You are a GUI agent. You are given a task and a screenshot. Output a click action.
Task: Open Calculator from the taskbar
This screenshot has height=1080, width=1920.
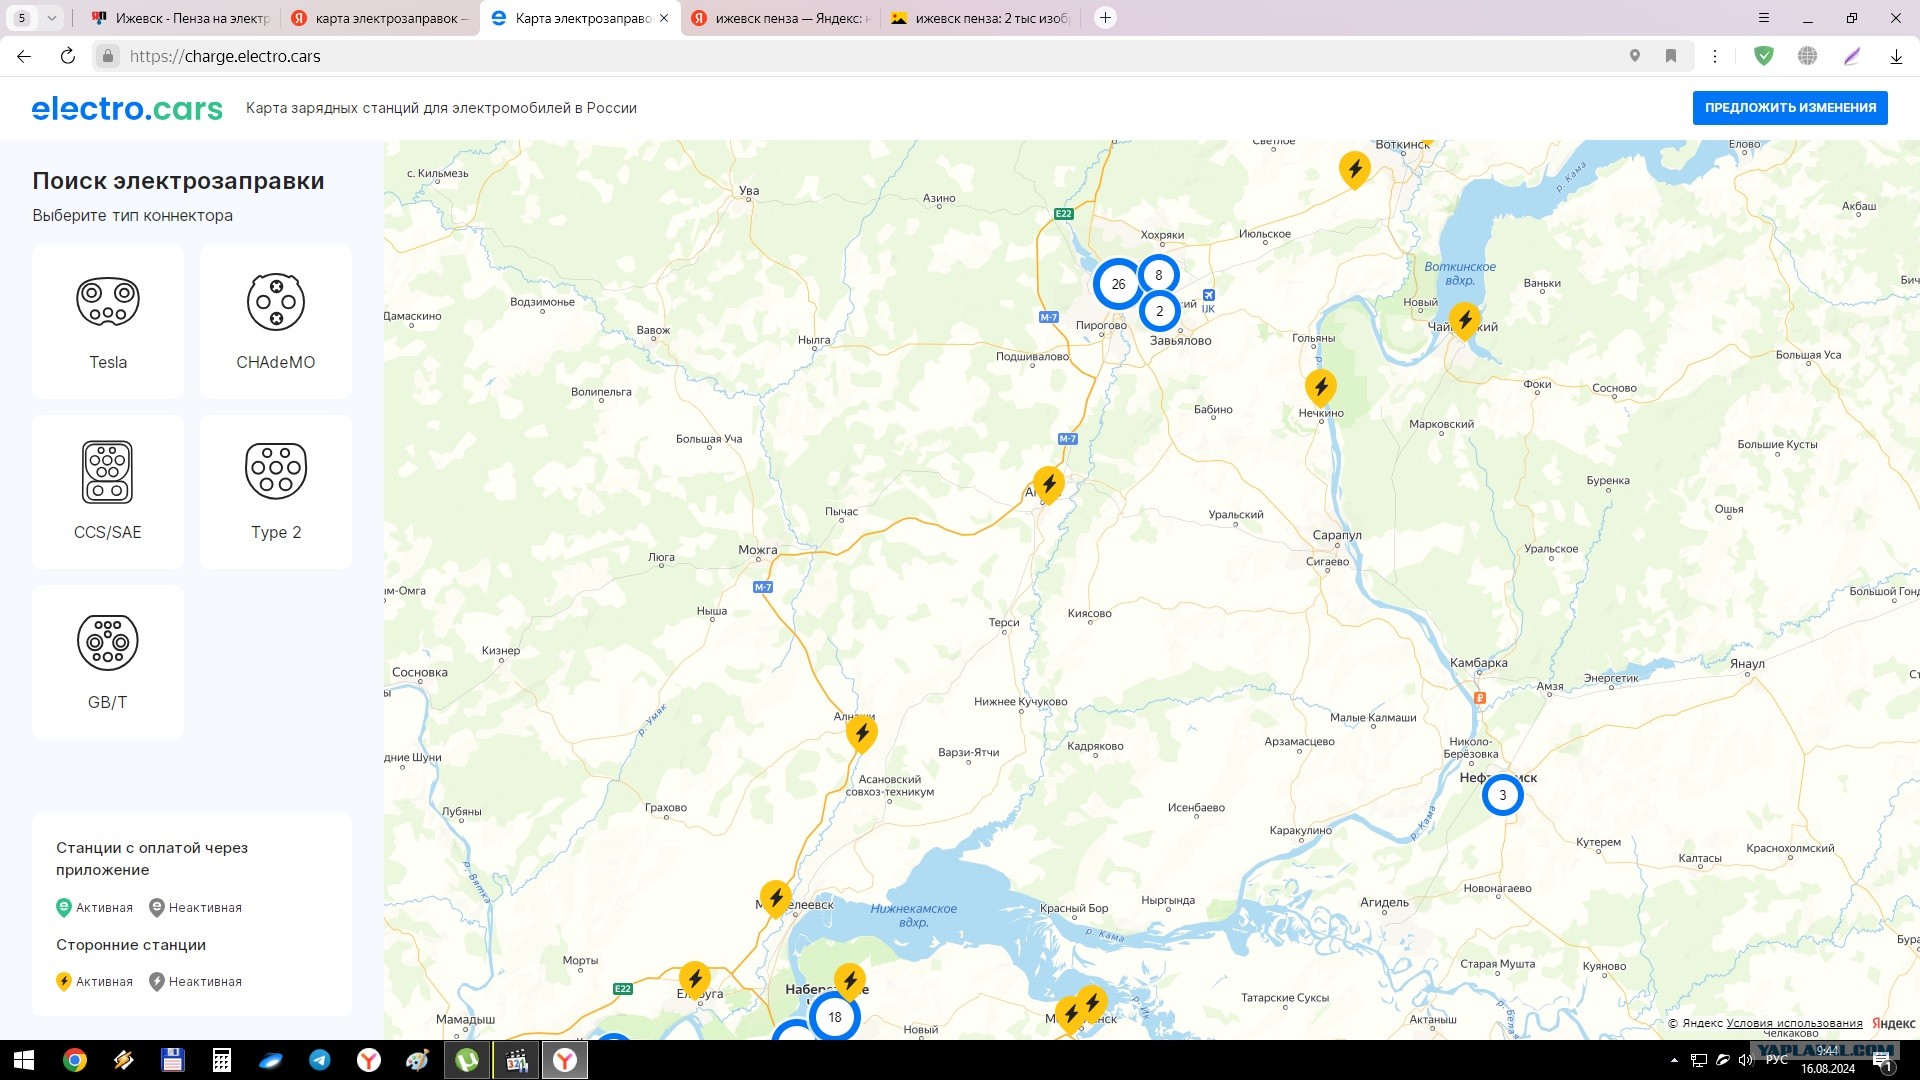(222, 1060)
